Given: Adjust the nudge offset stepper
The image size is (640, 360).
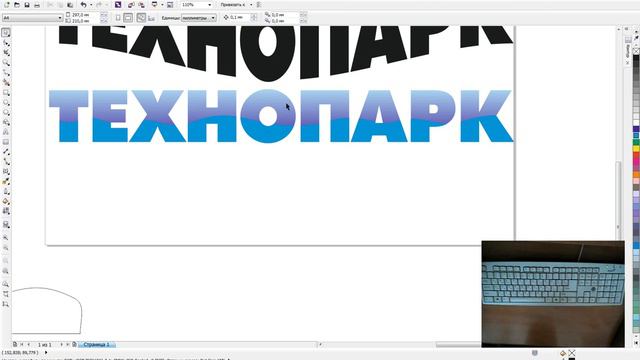Looking at the screenshot, I should (x=254, y=18).
